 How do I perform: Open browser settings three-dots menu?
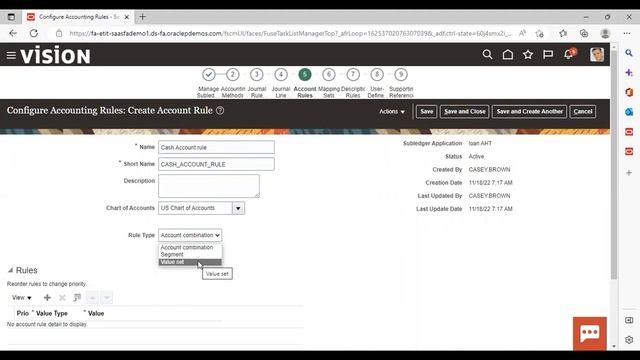point(627,33)
